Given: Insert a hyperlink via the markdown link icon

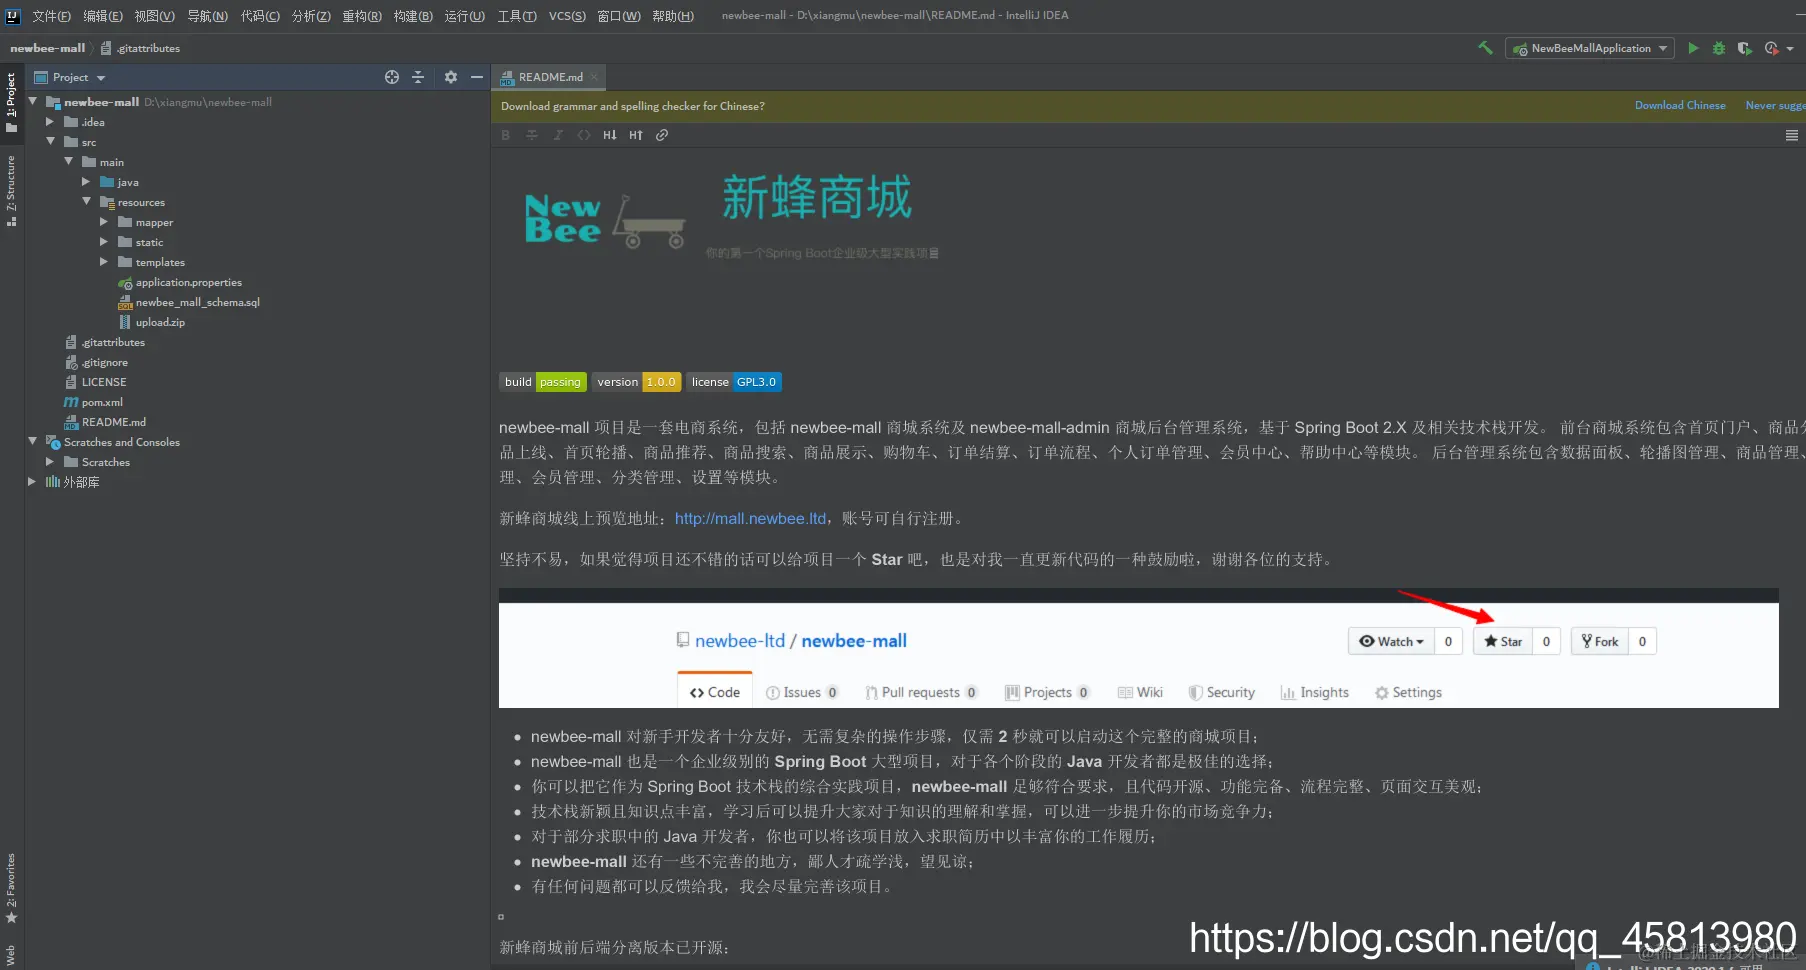Looking at the screenshot, I should click(x=662, y=135).
